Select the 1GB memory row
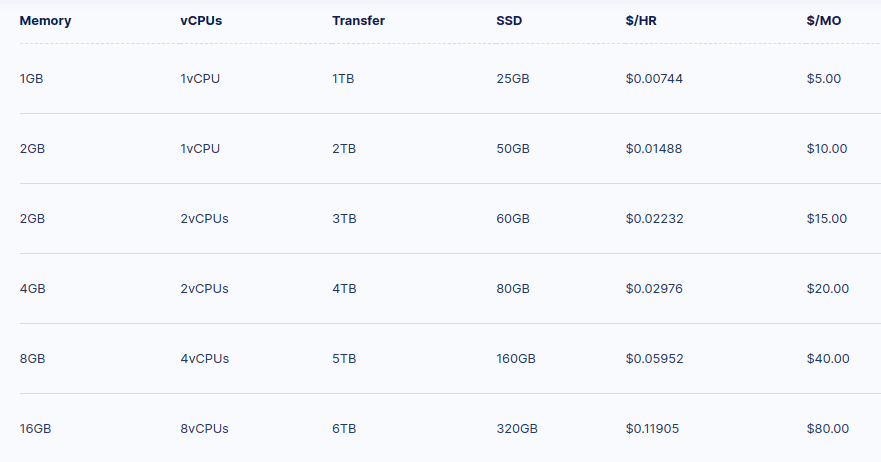881x462 pixels. (x=31, y=78)
